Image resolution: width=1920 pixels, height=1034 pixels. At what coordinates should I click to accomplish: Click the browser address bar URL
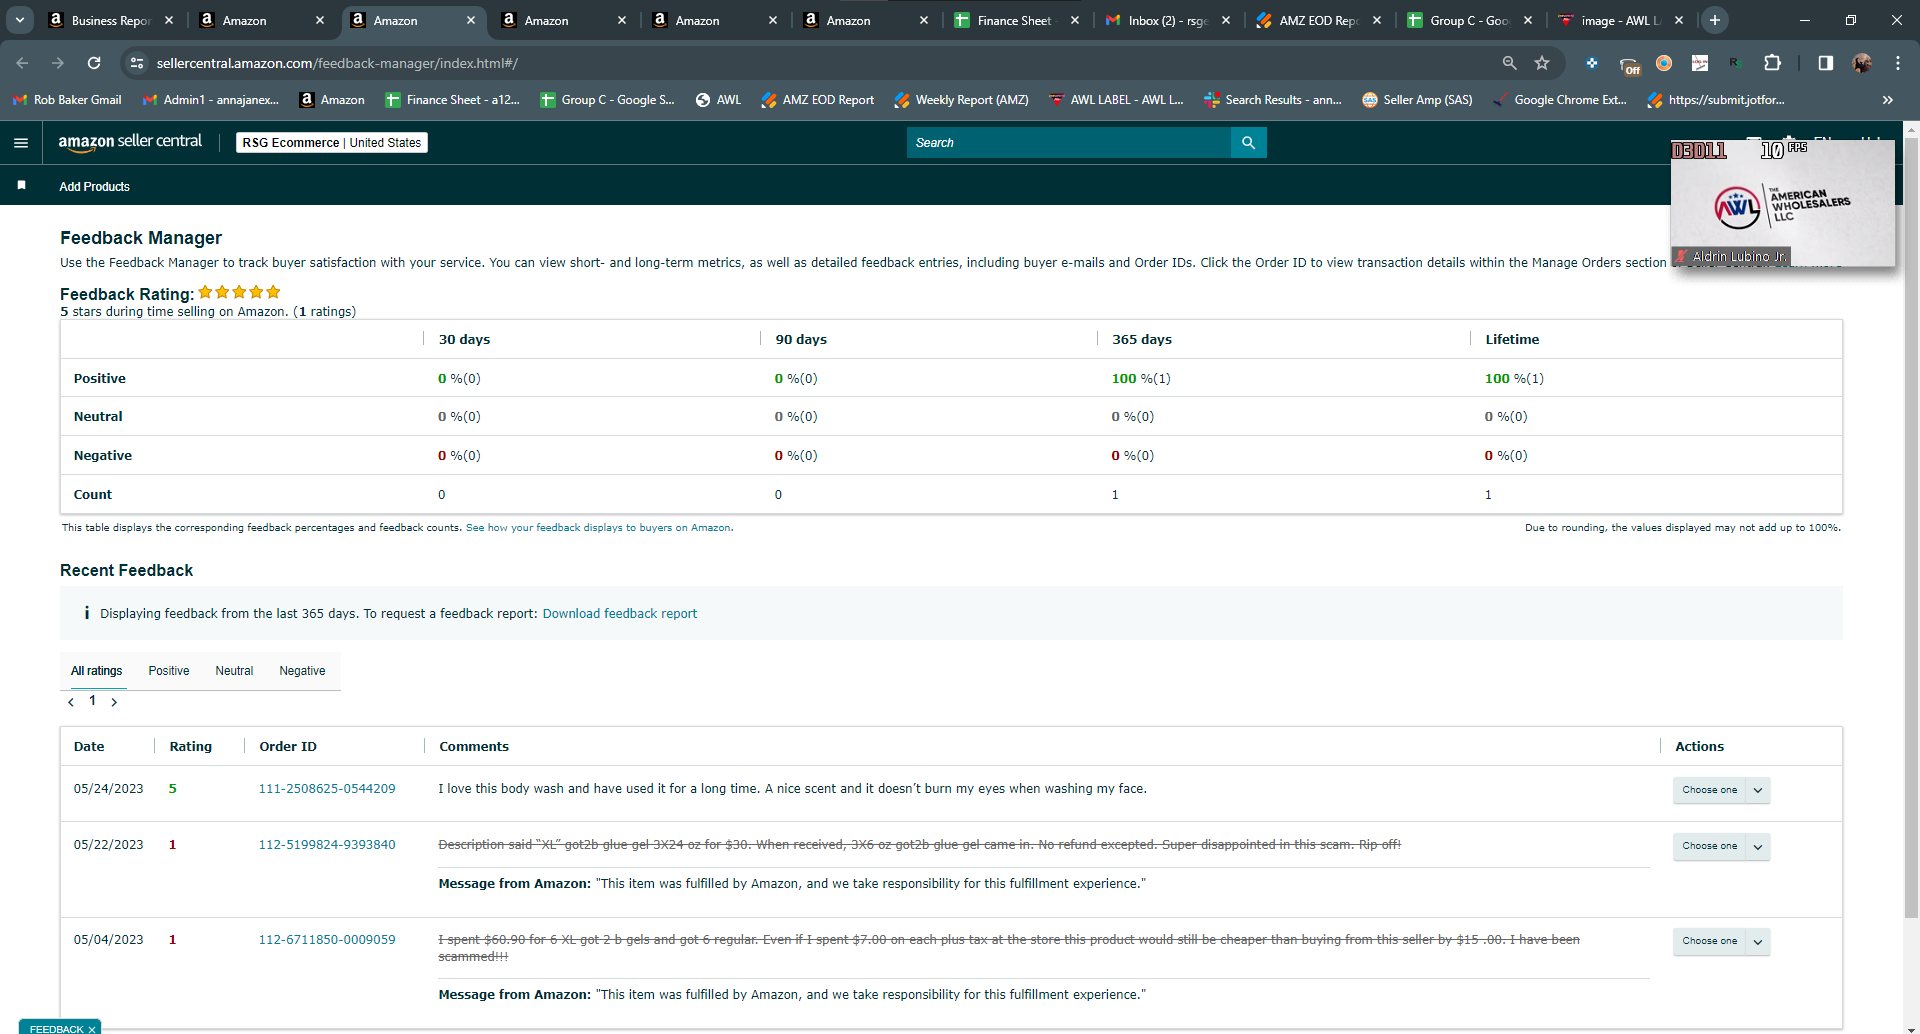point(337,63)
